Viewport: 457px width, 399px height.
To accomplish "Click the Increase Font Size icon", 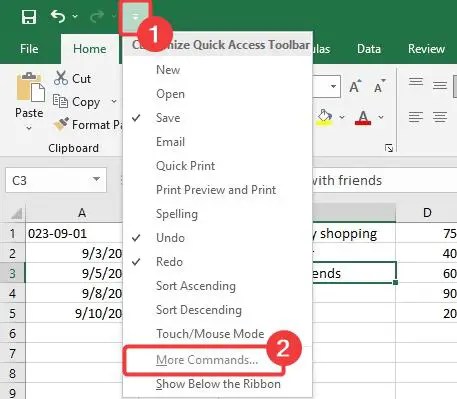I will pos(355,87).
